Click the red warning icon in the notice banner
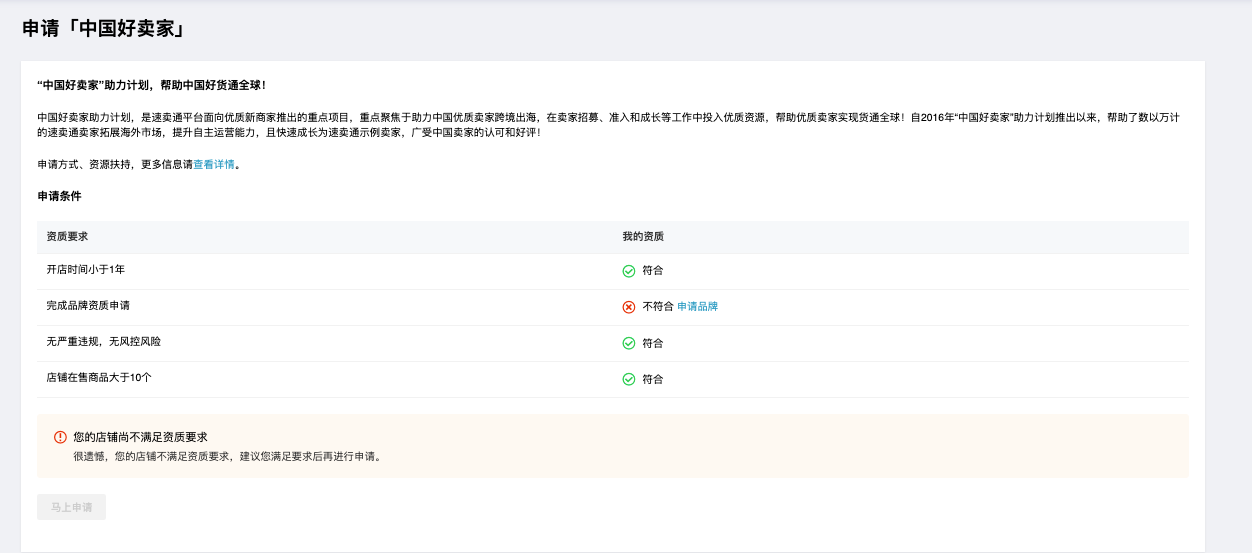 coord(60,437)
